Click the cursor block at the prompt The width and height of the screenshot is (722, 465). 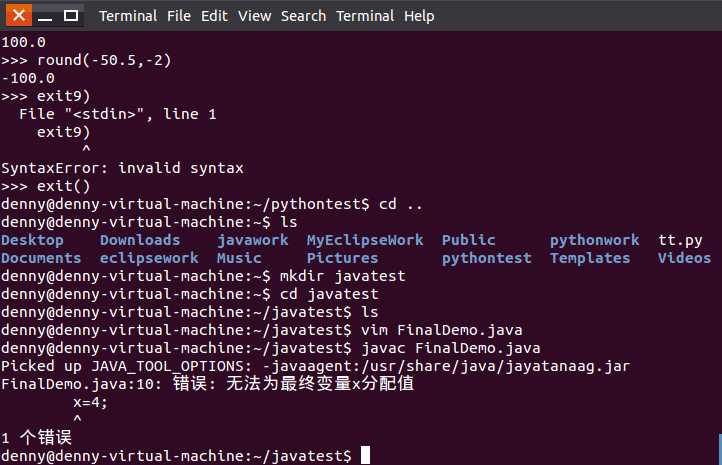[x=365, y=456]
